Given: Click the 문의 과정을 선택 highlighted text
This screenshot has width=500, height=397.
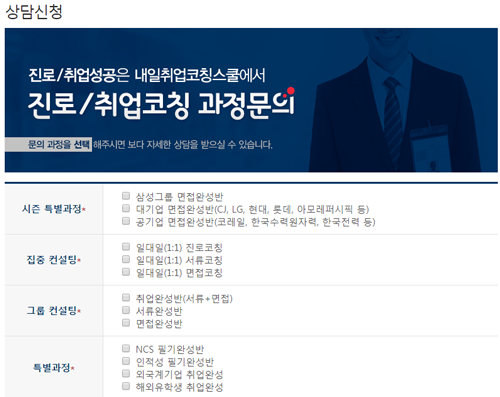Looking at the screenshot, I should 59,145.
